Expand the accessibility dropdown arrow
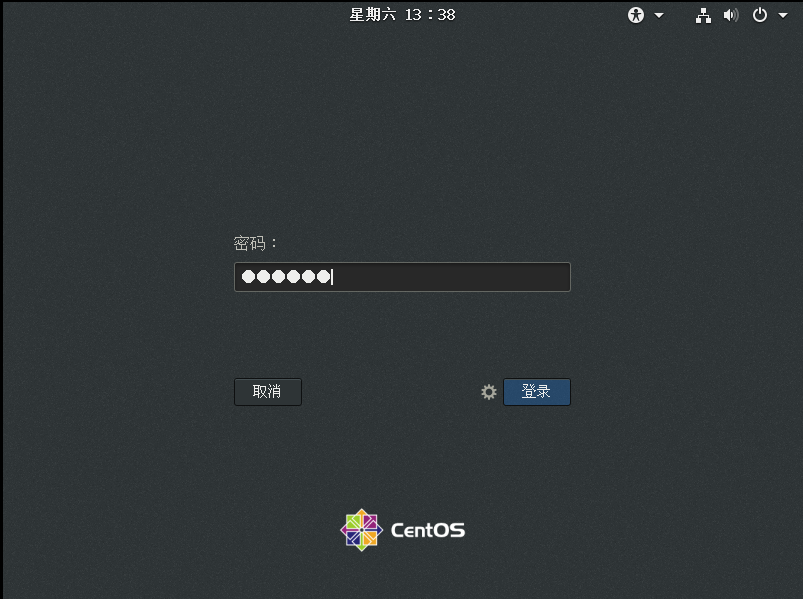Image resolution: width=803 pixels, height=599 pixels. pos(659,15)
